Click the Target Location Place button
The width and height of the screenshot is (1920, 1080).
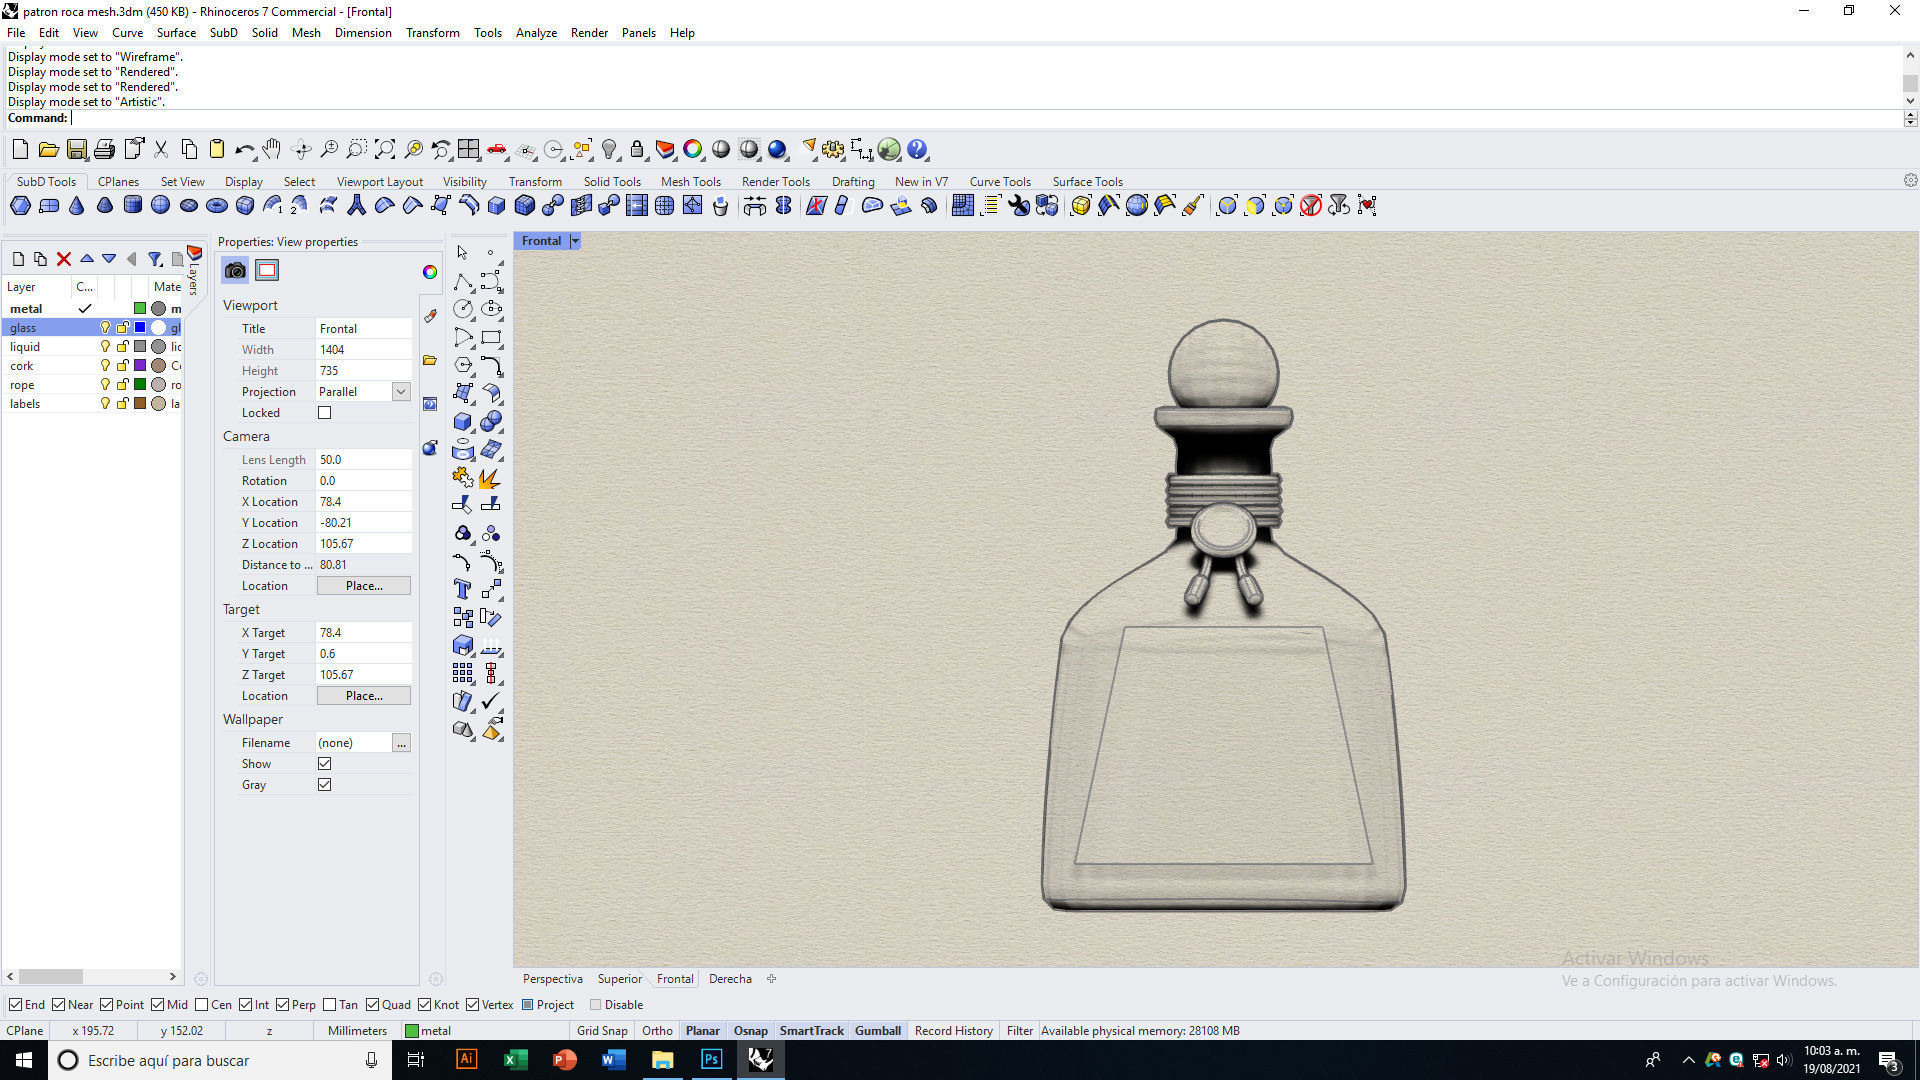(364, 696)
